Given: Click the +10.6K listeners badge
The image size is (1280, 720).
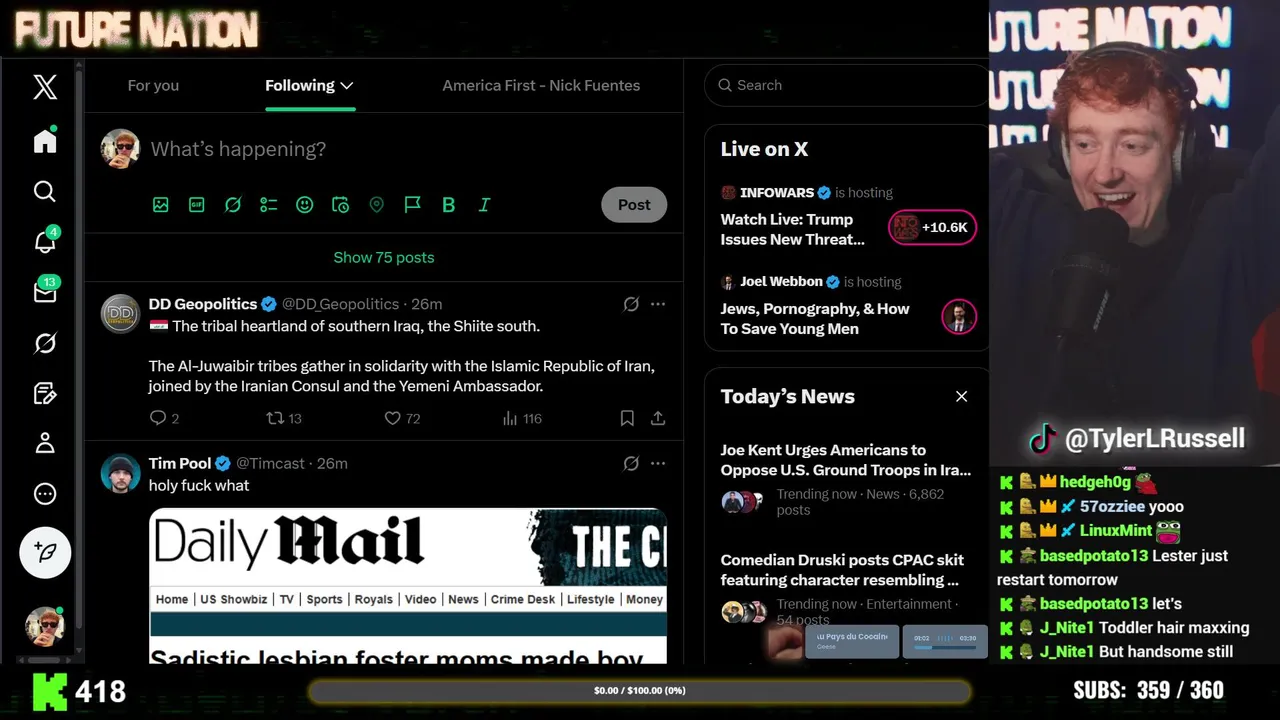Looking at the screenshot, I should click(932, 228).
